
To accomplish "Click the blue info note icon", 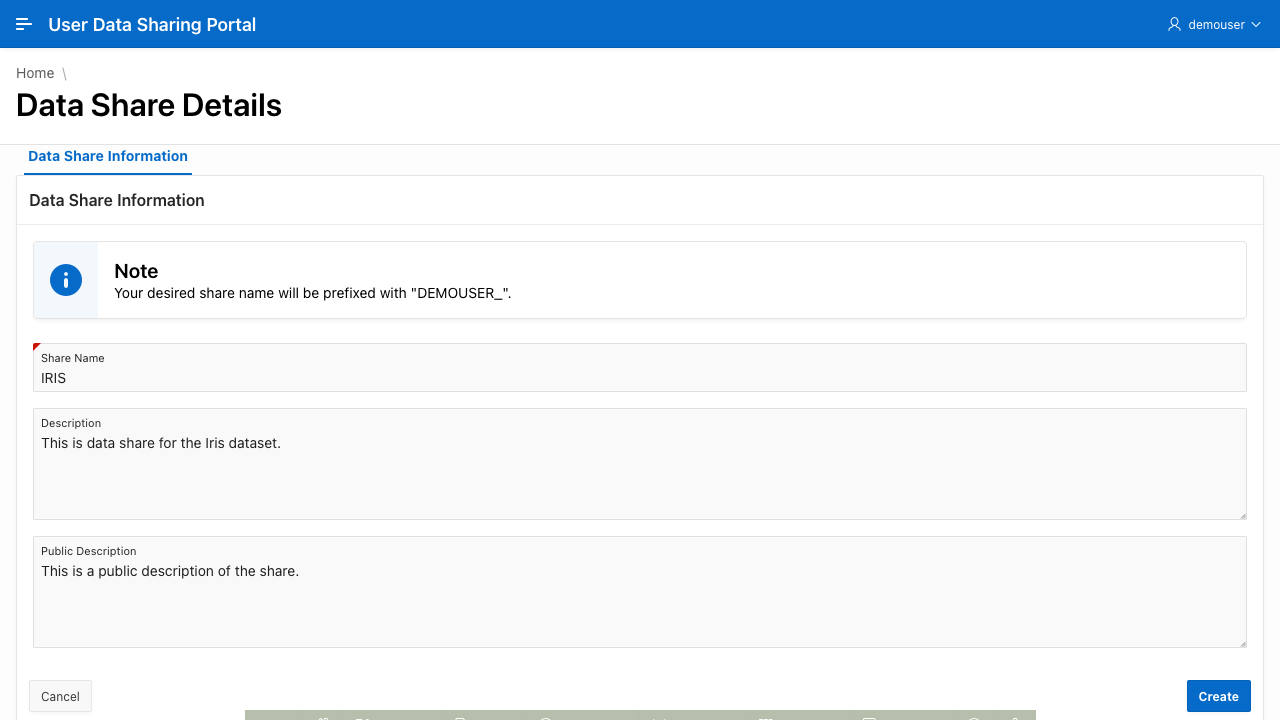I will click(x=66, y=280).
